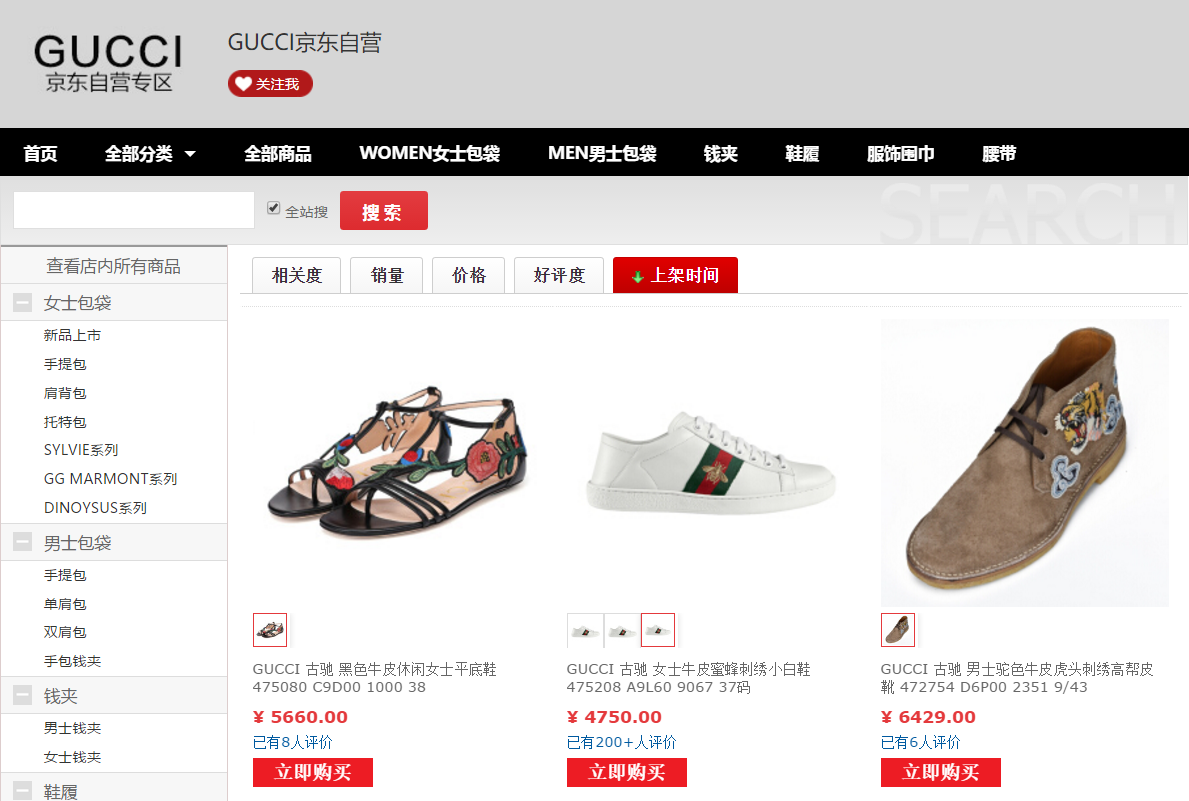Open the 鞋履 navigation menu item
The width and height of the screenshot is (1189, 801).
click(802, 153)
